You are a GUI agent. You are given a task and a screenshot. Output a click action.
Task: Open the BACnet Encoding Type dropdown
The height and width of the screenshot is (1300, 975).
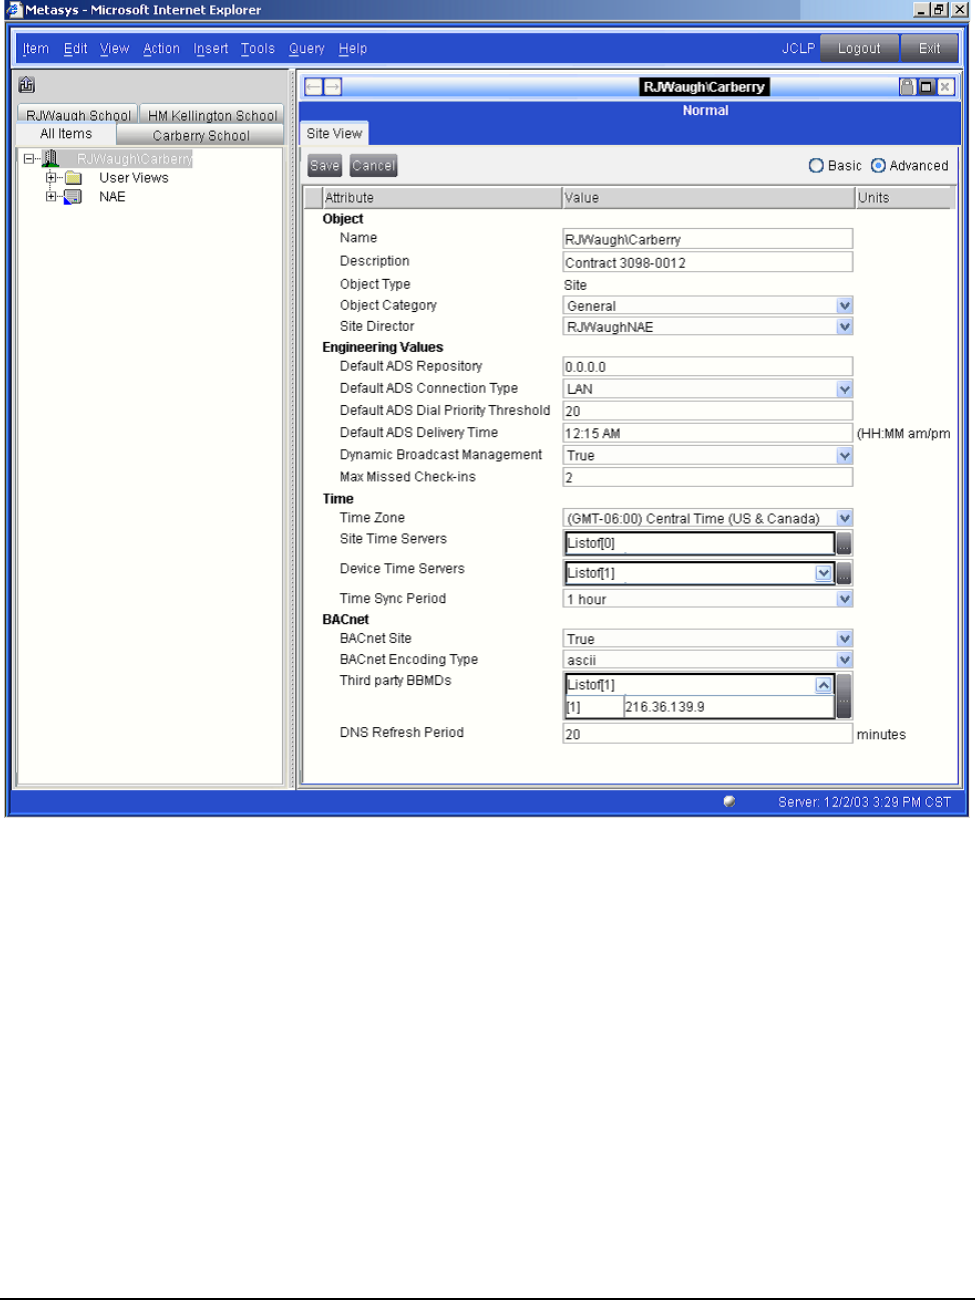845,660
